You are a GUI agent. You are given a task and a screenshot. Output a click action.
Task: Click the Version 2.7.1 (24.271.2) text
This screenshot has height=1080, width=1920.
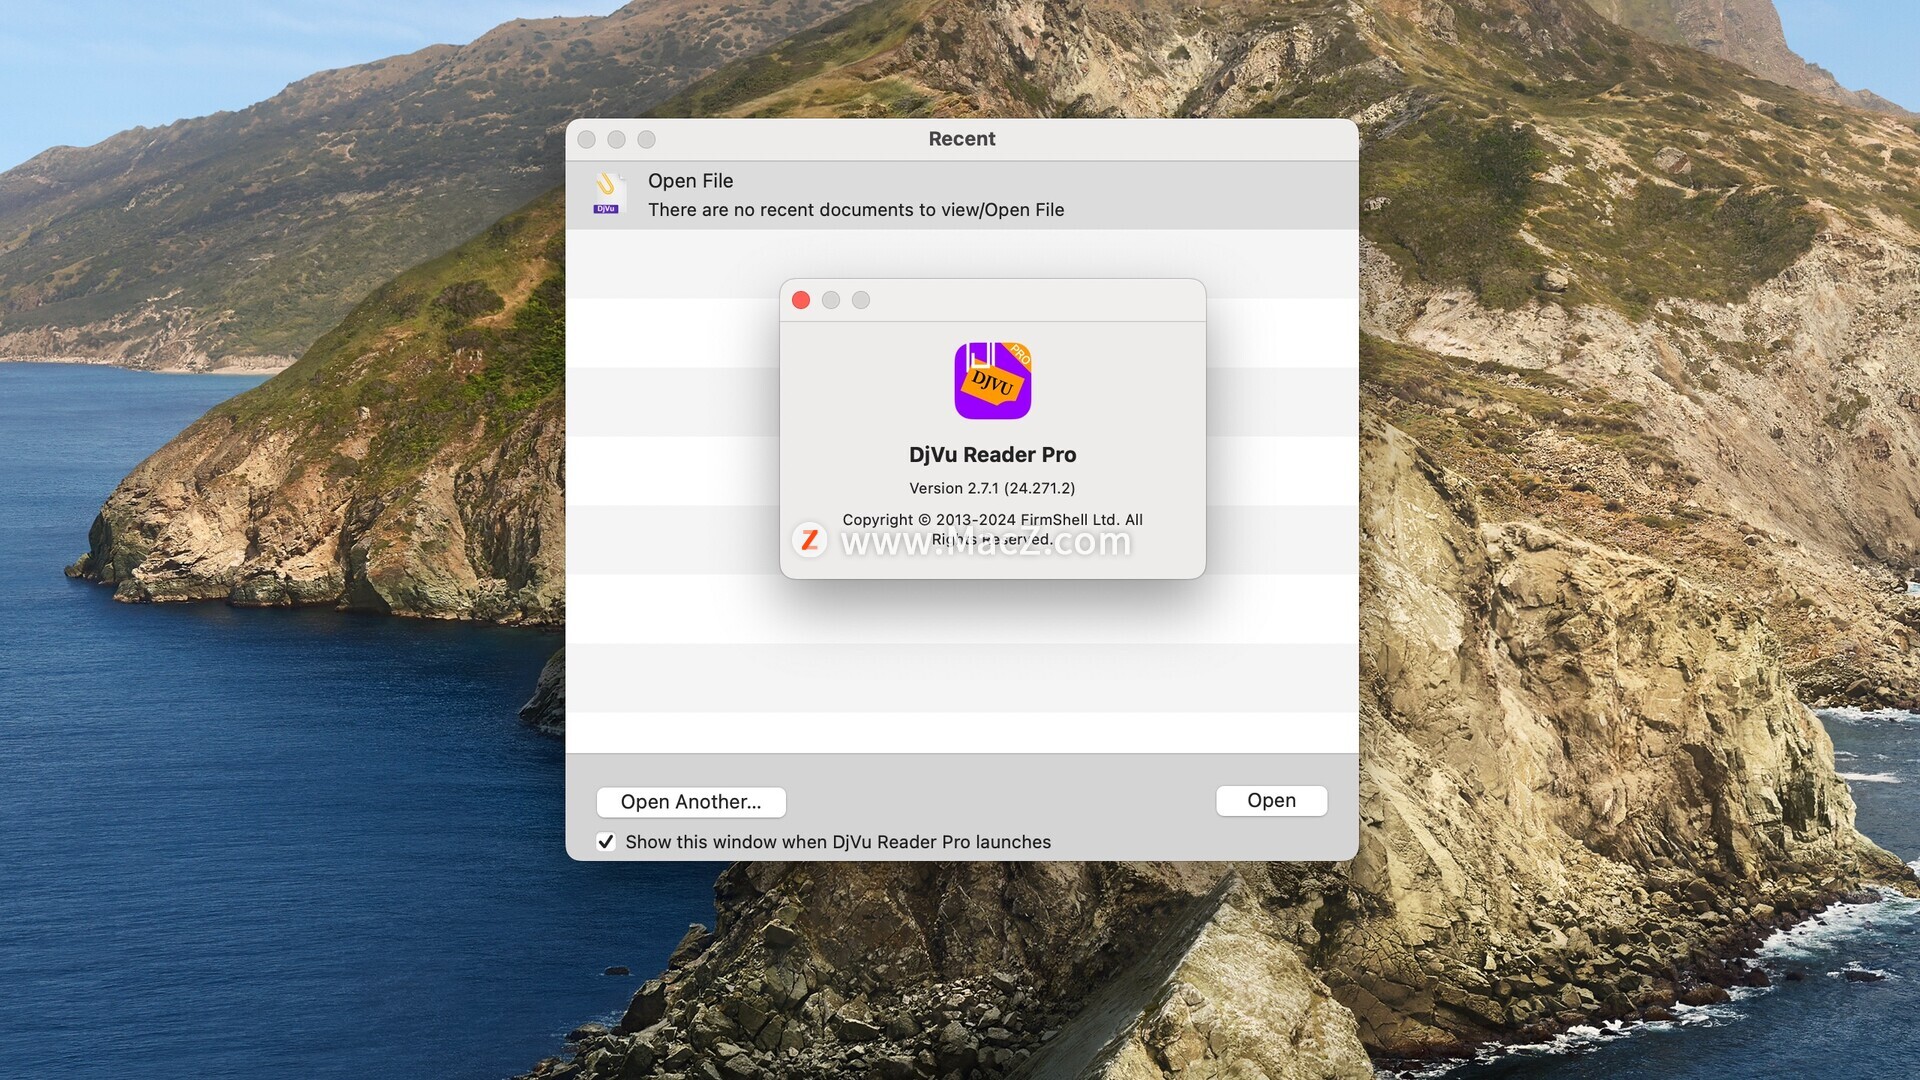pyautogui.click(x=992, y=488)
